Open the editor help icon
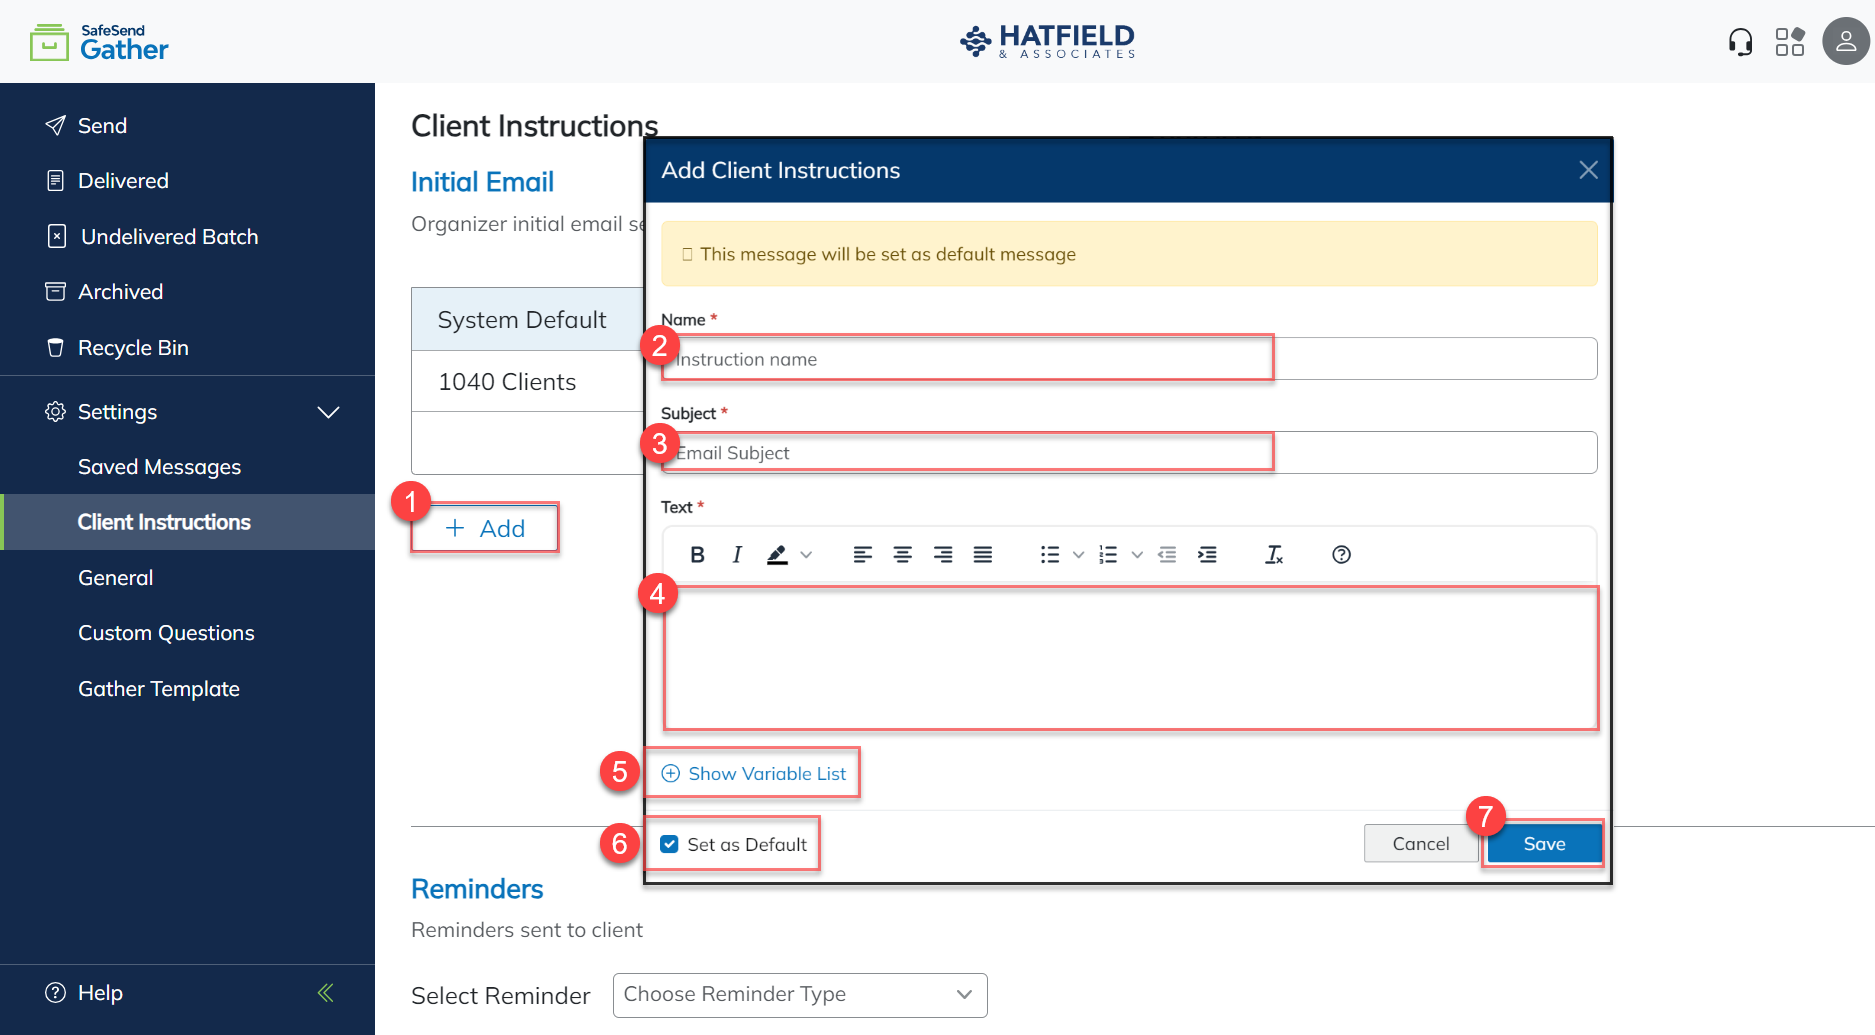1875x1035 pixels. click(x=1340, y=554)
